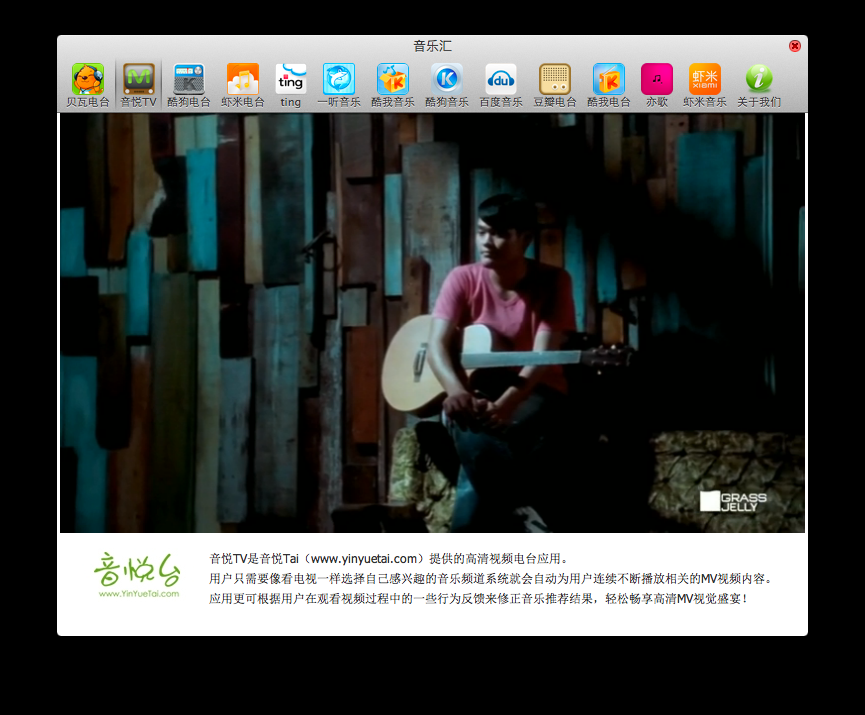Click the description line beginning 应用更可根据用户
This screenshot has width=865, height=715.
pyautogui.click(x=478, y=599)
